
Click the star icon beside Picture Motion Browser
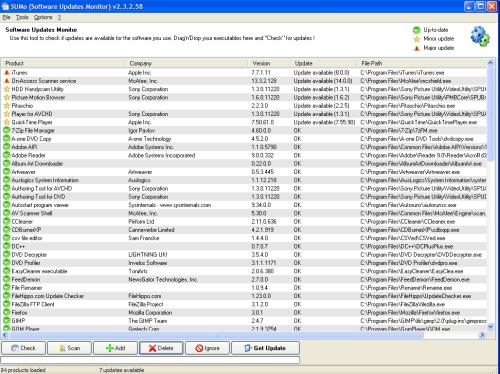(x=7, y=97)
